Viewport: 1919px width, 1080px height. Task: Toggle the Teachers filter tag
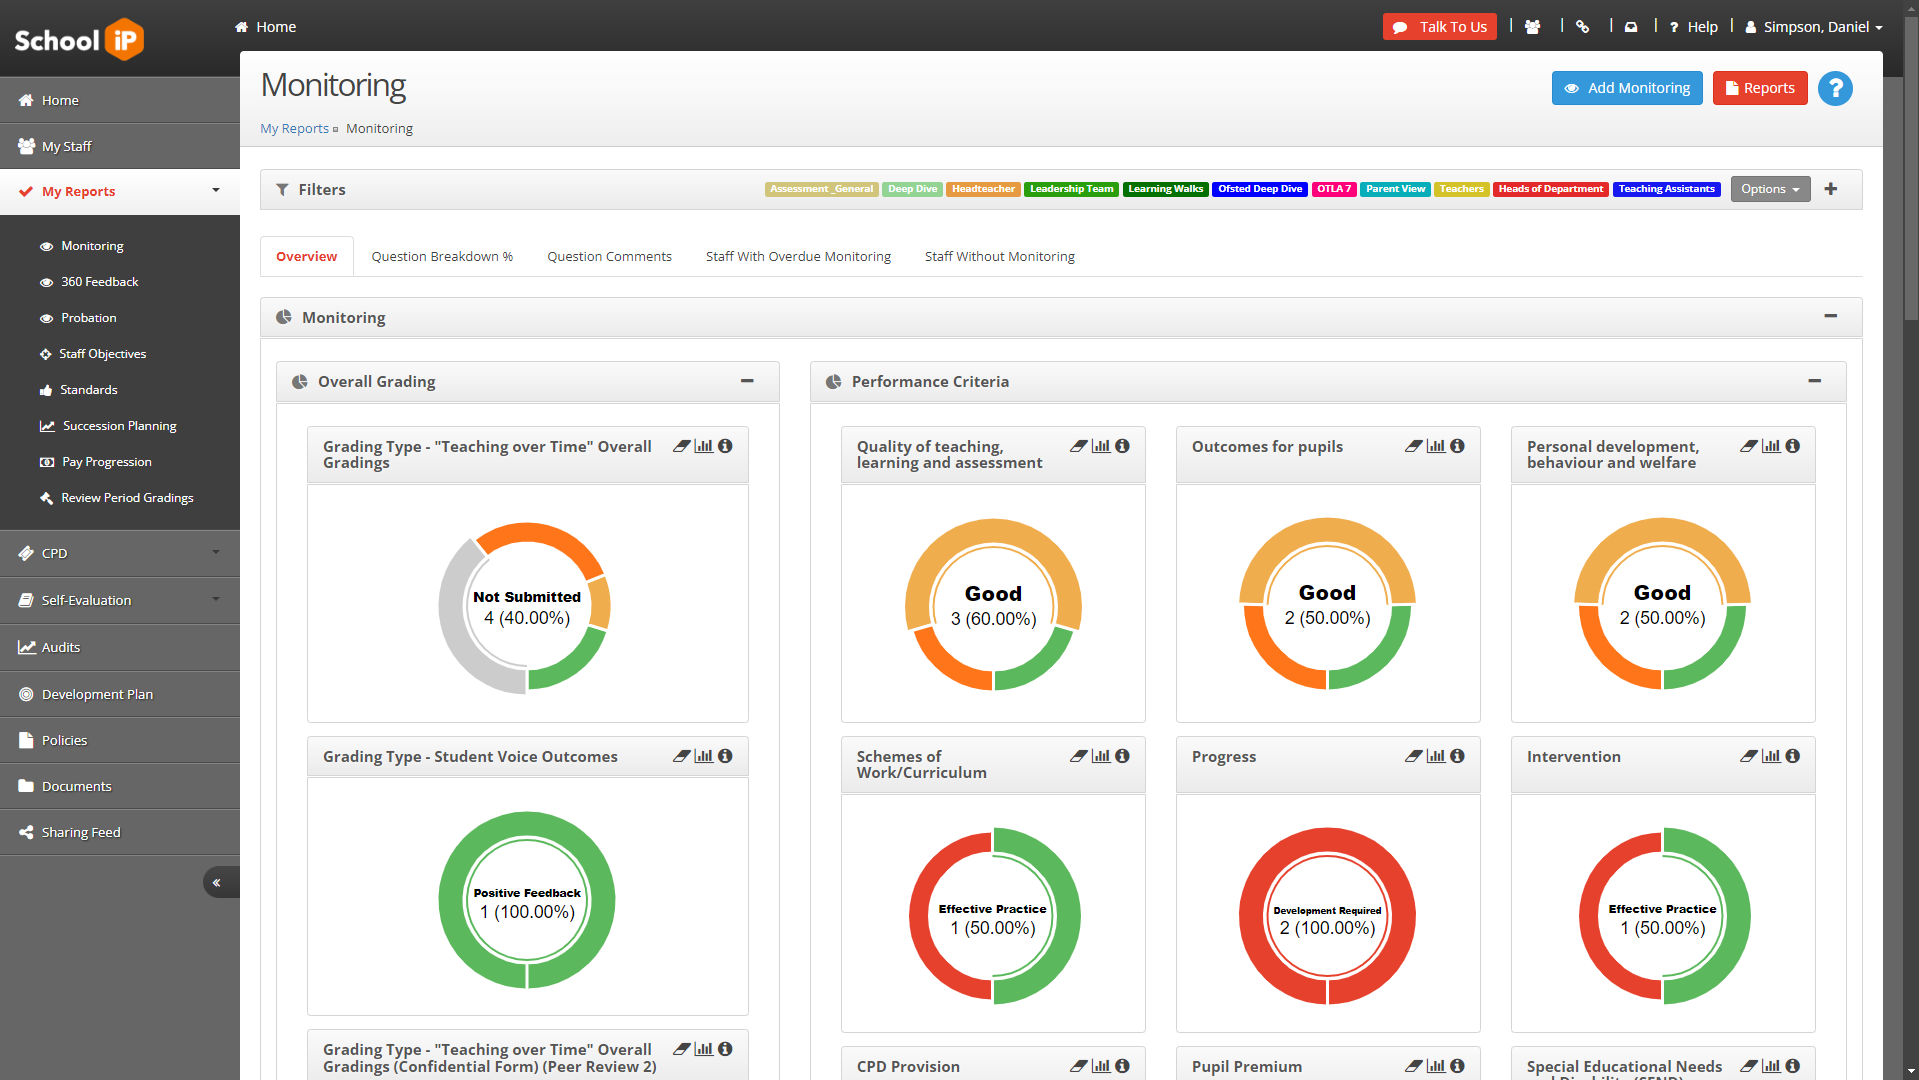[x=1462, y=189]
